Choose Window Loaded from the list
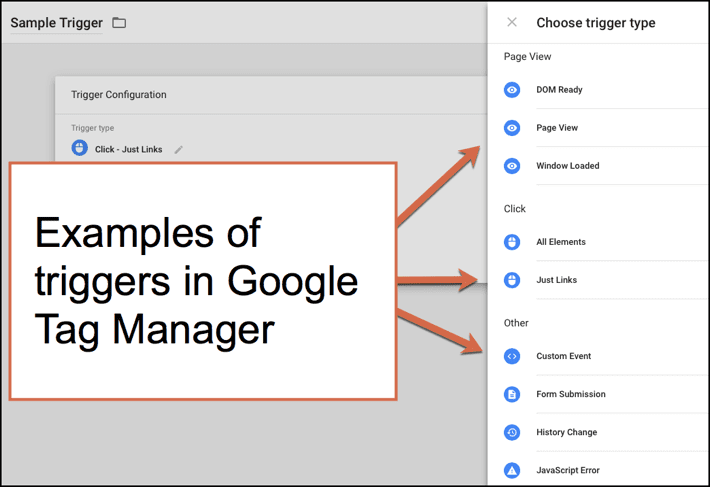Viewport: 710px width, 487px height. point(567,166)
